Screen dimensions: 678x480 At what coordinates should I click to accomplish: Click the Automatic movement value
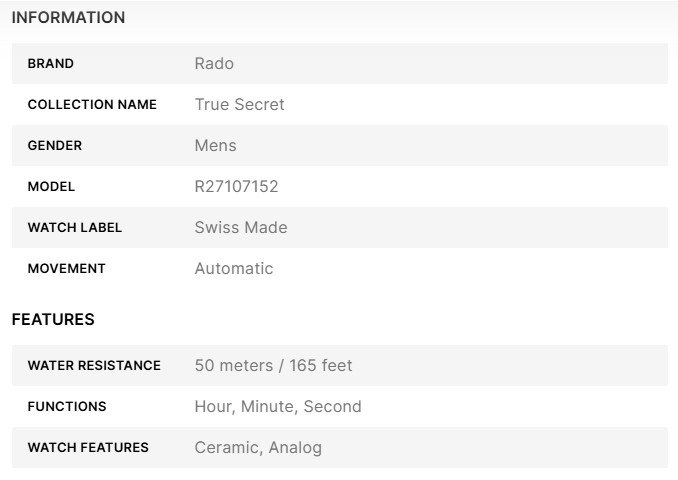point(233,269)
